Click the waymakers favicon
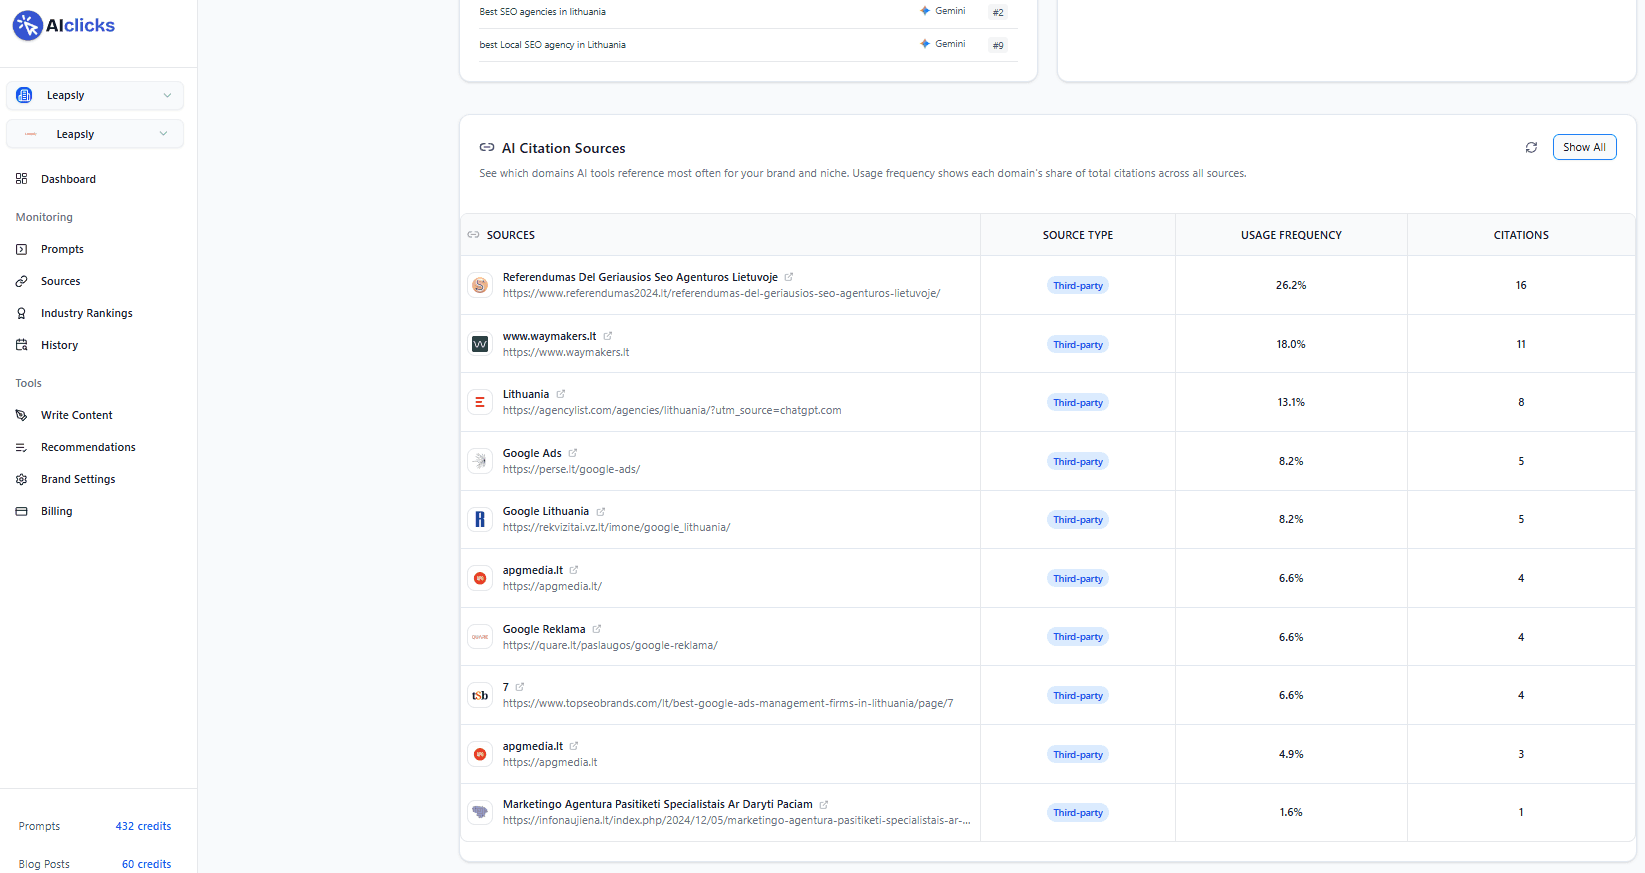 coord(480,344)
